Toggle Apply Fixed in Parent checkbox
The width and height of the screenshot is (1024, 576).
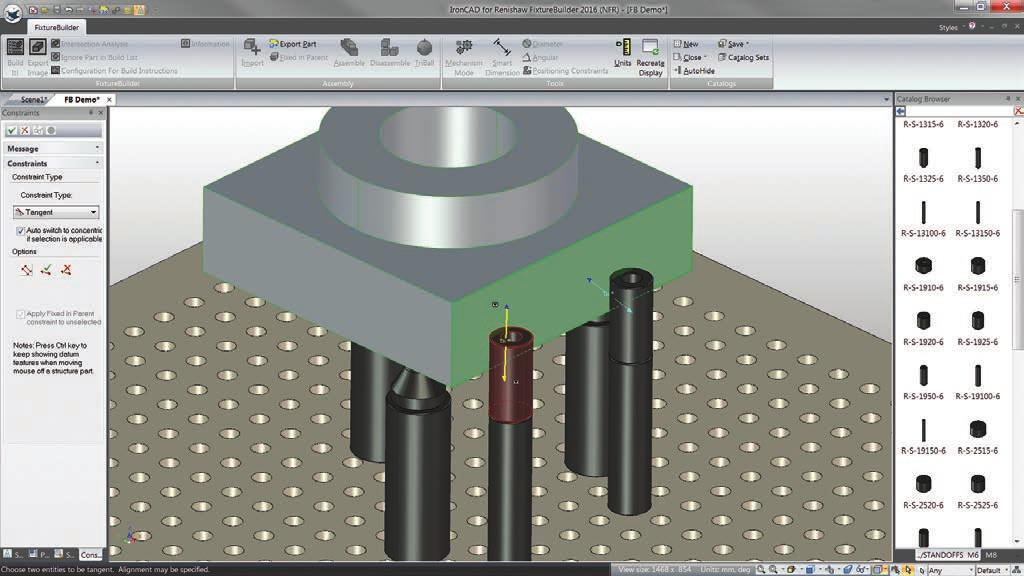click(20, 314)
